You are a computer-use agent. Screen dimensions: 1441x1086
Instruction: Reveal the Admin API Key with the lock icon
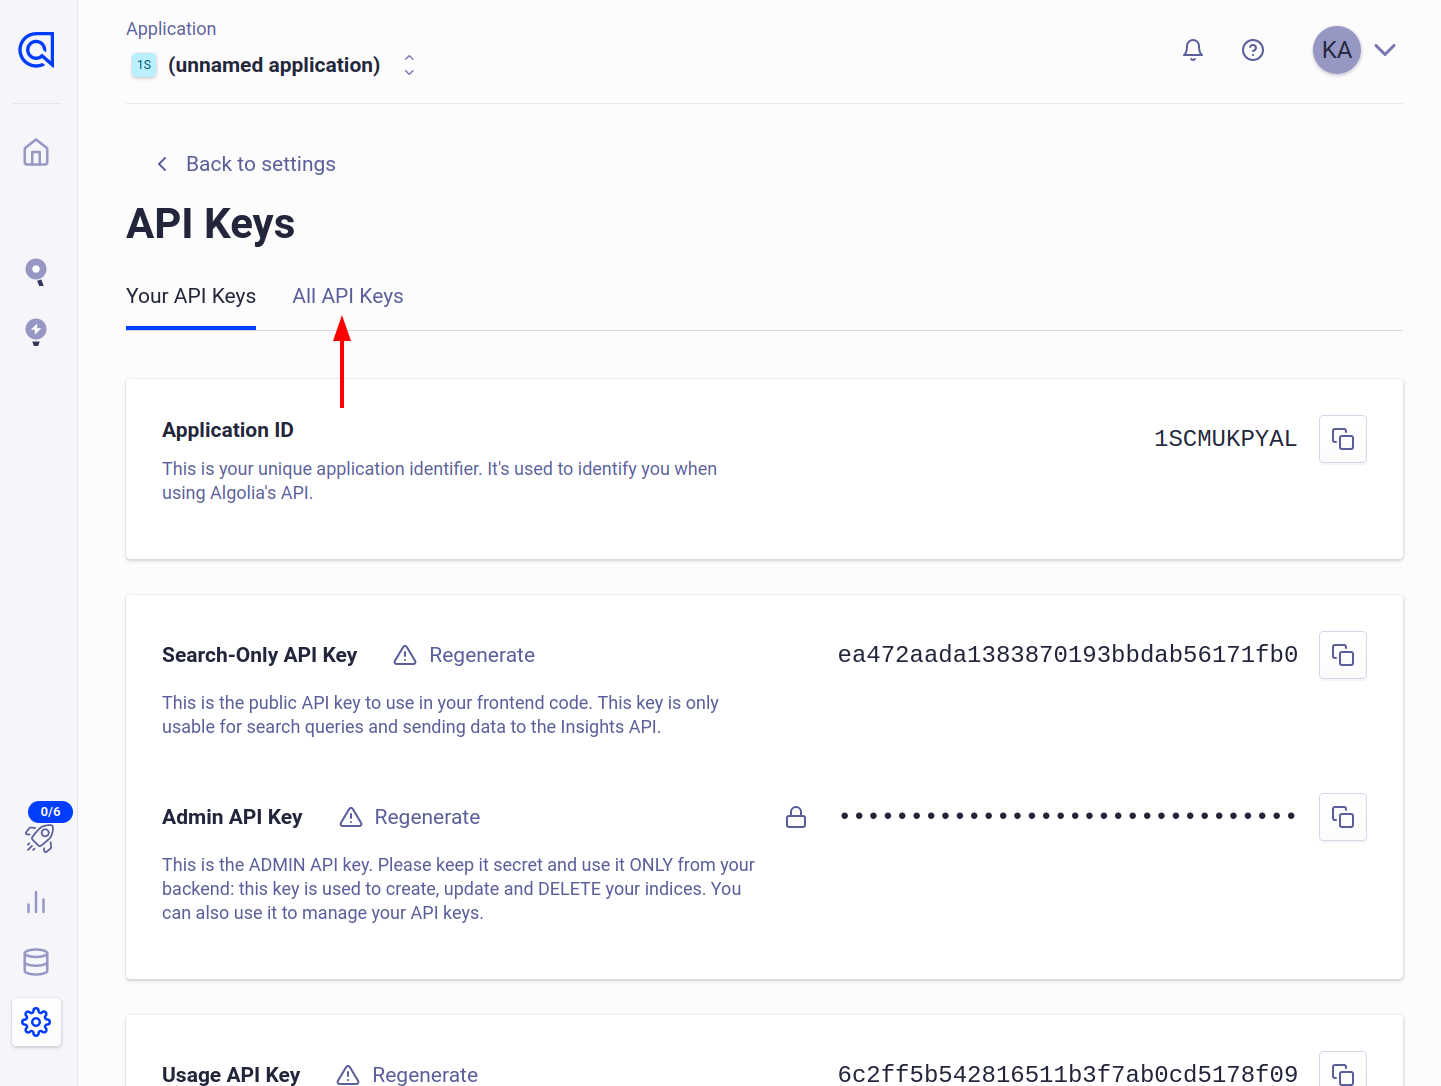[796, 817]
